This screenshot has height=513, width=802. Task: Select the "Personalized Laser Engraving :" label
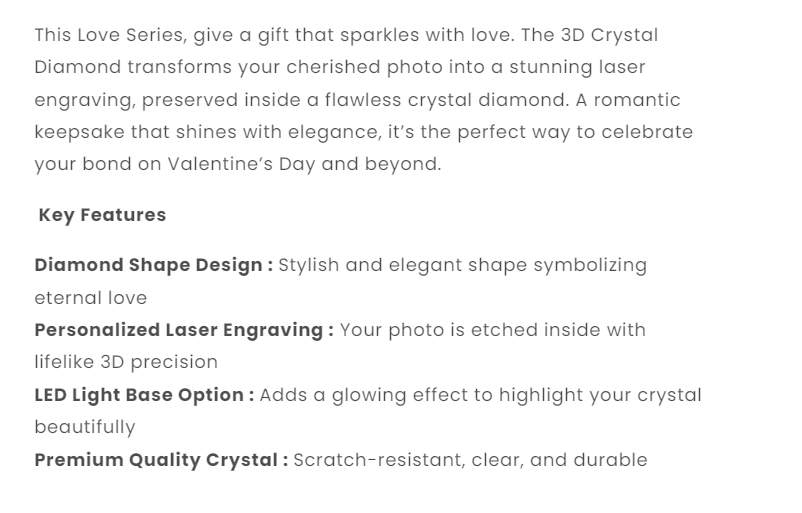(x=184, y=330)
